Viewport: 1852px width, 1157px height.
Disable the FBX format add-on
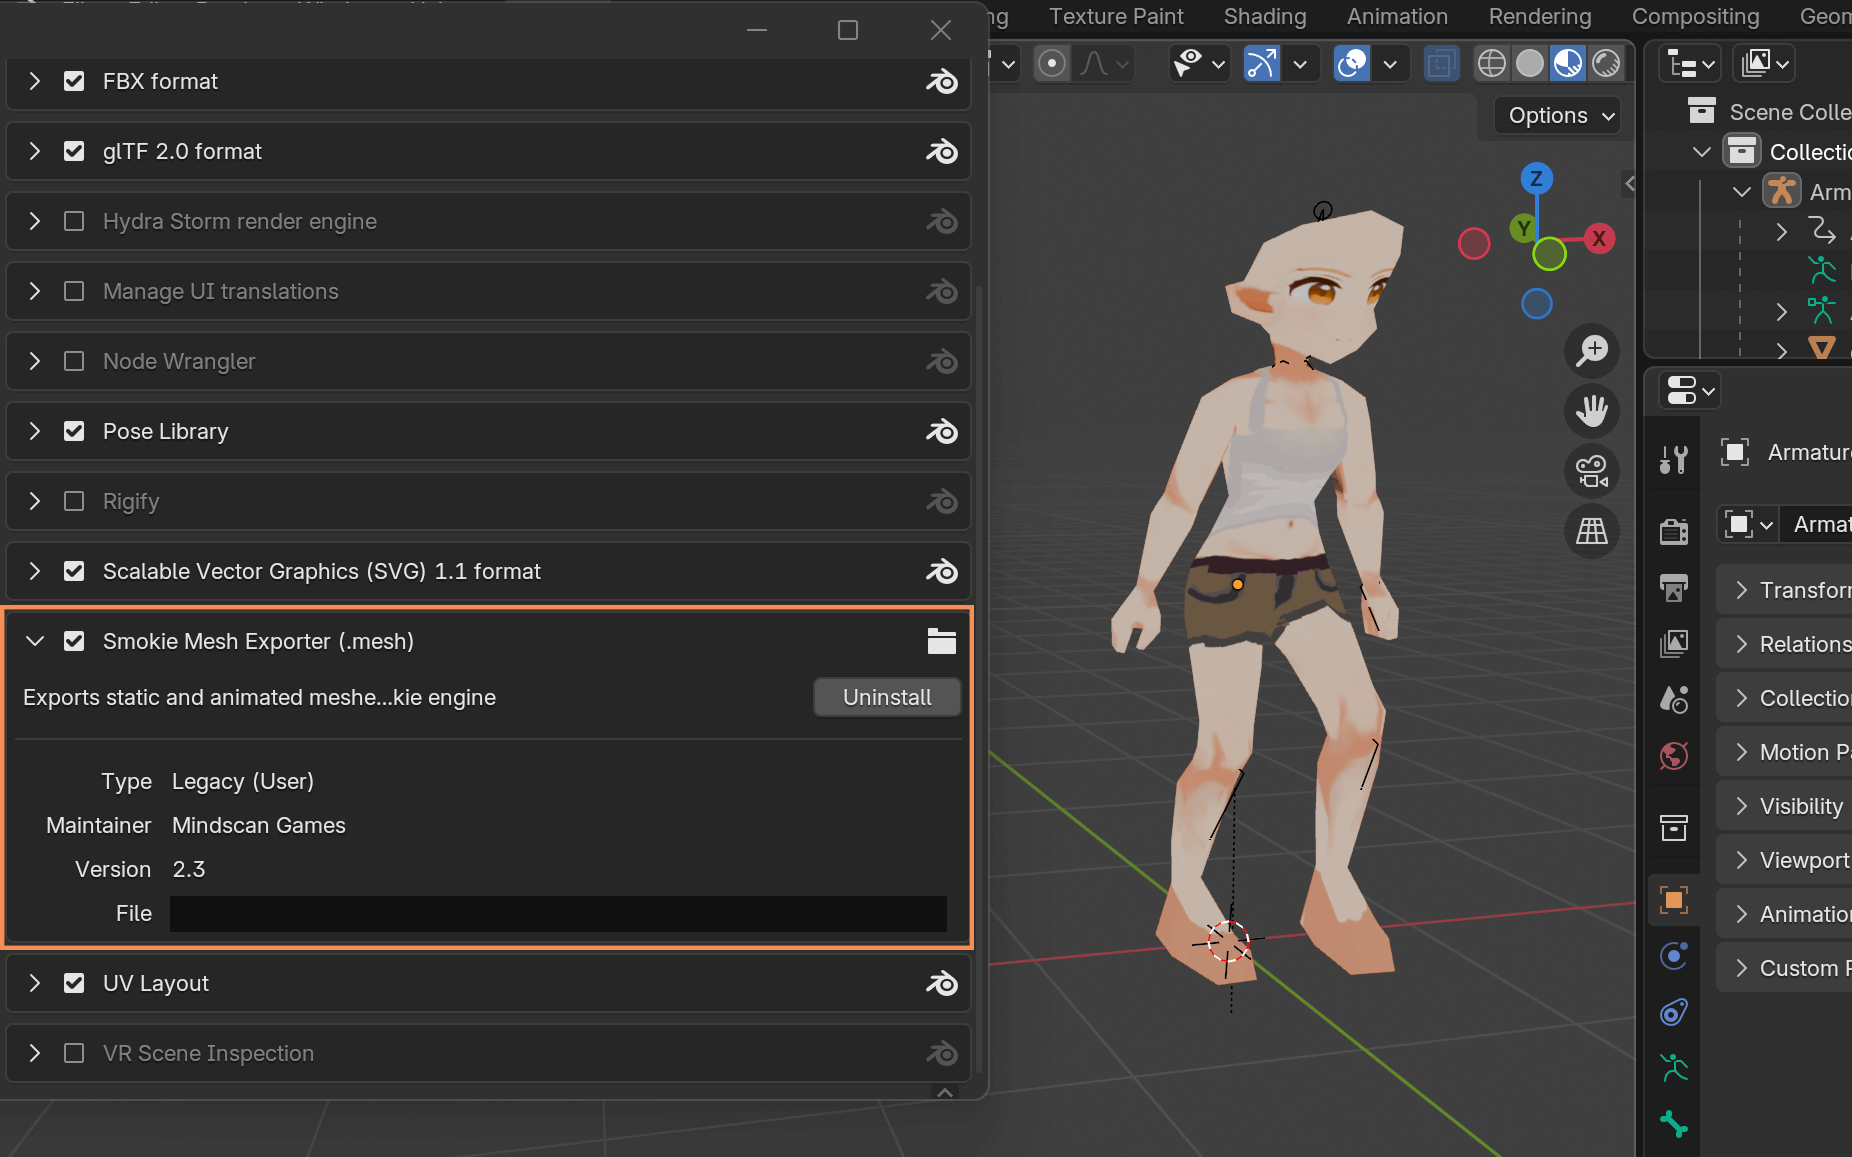coord(74,81)
